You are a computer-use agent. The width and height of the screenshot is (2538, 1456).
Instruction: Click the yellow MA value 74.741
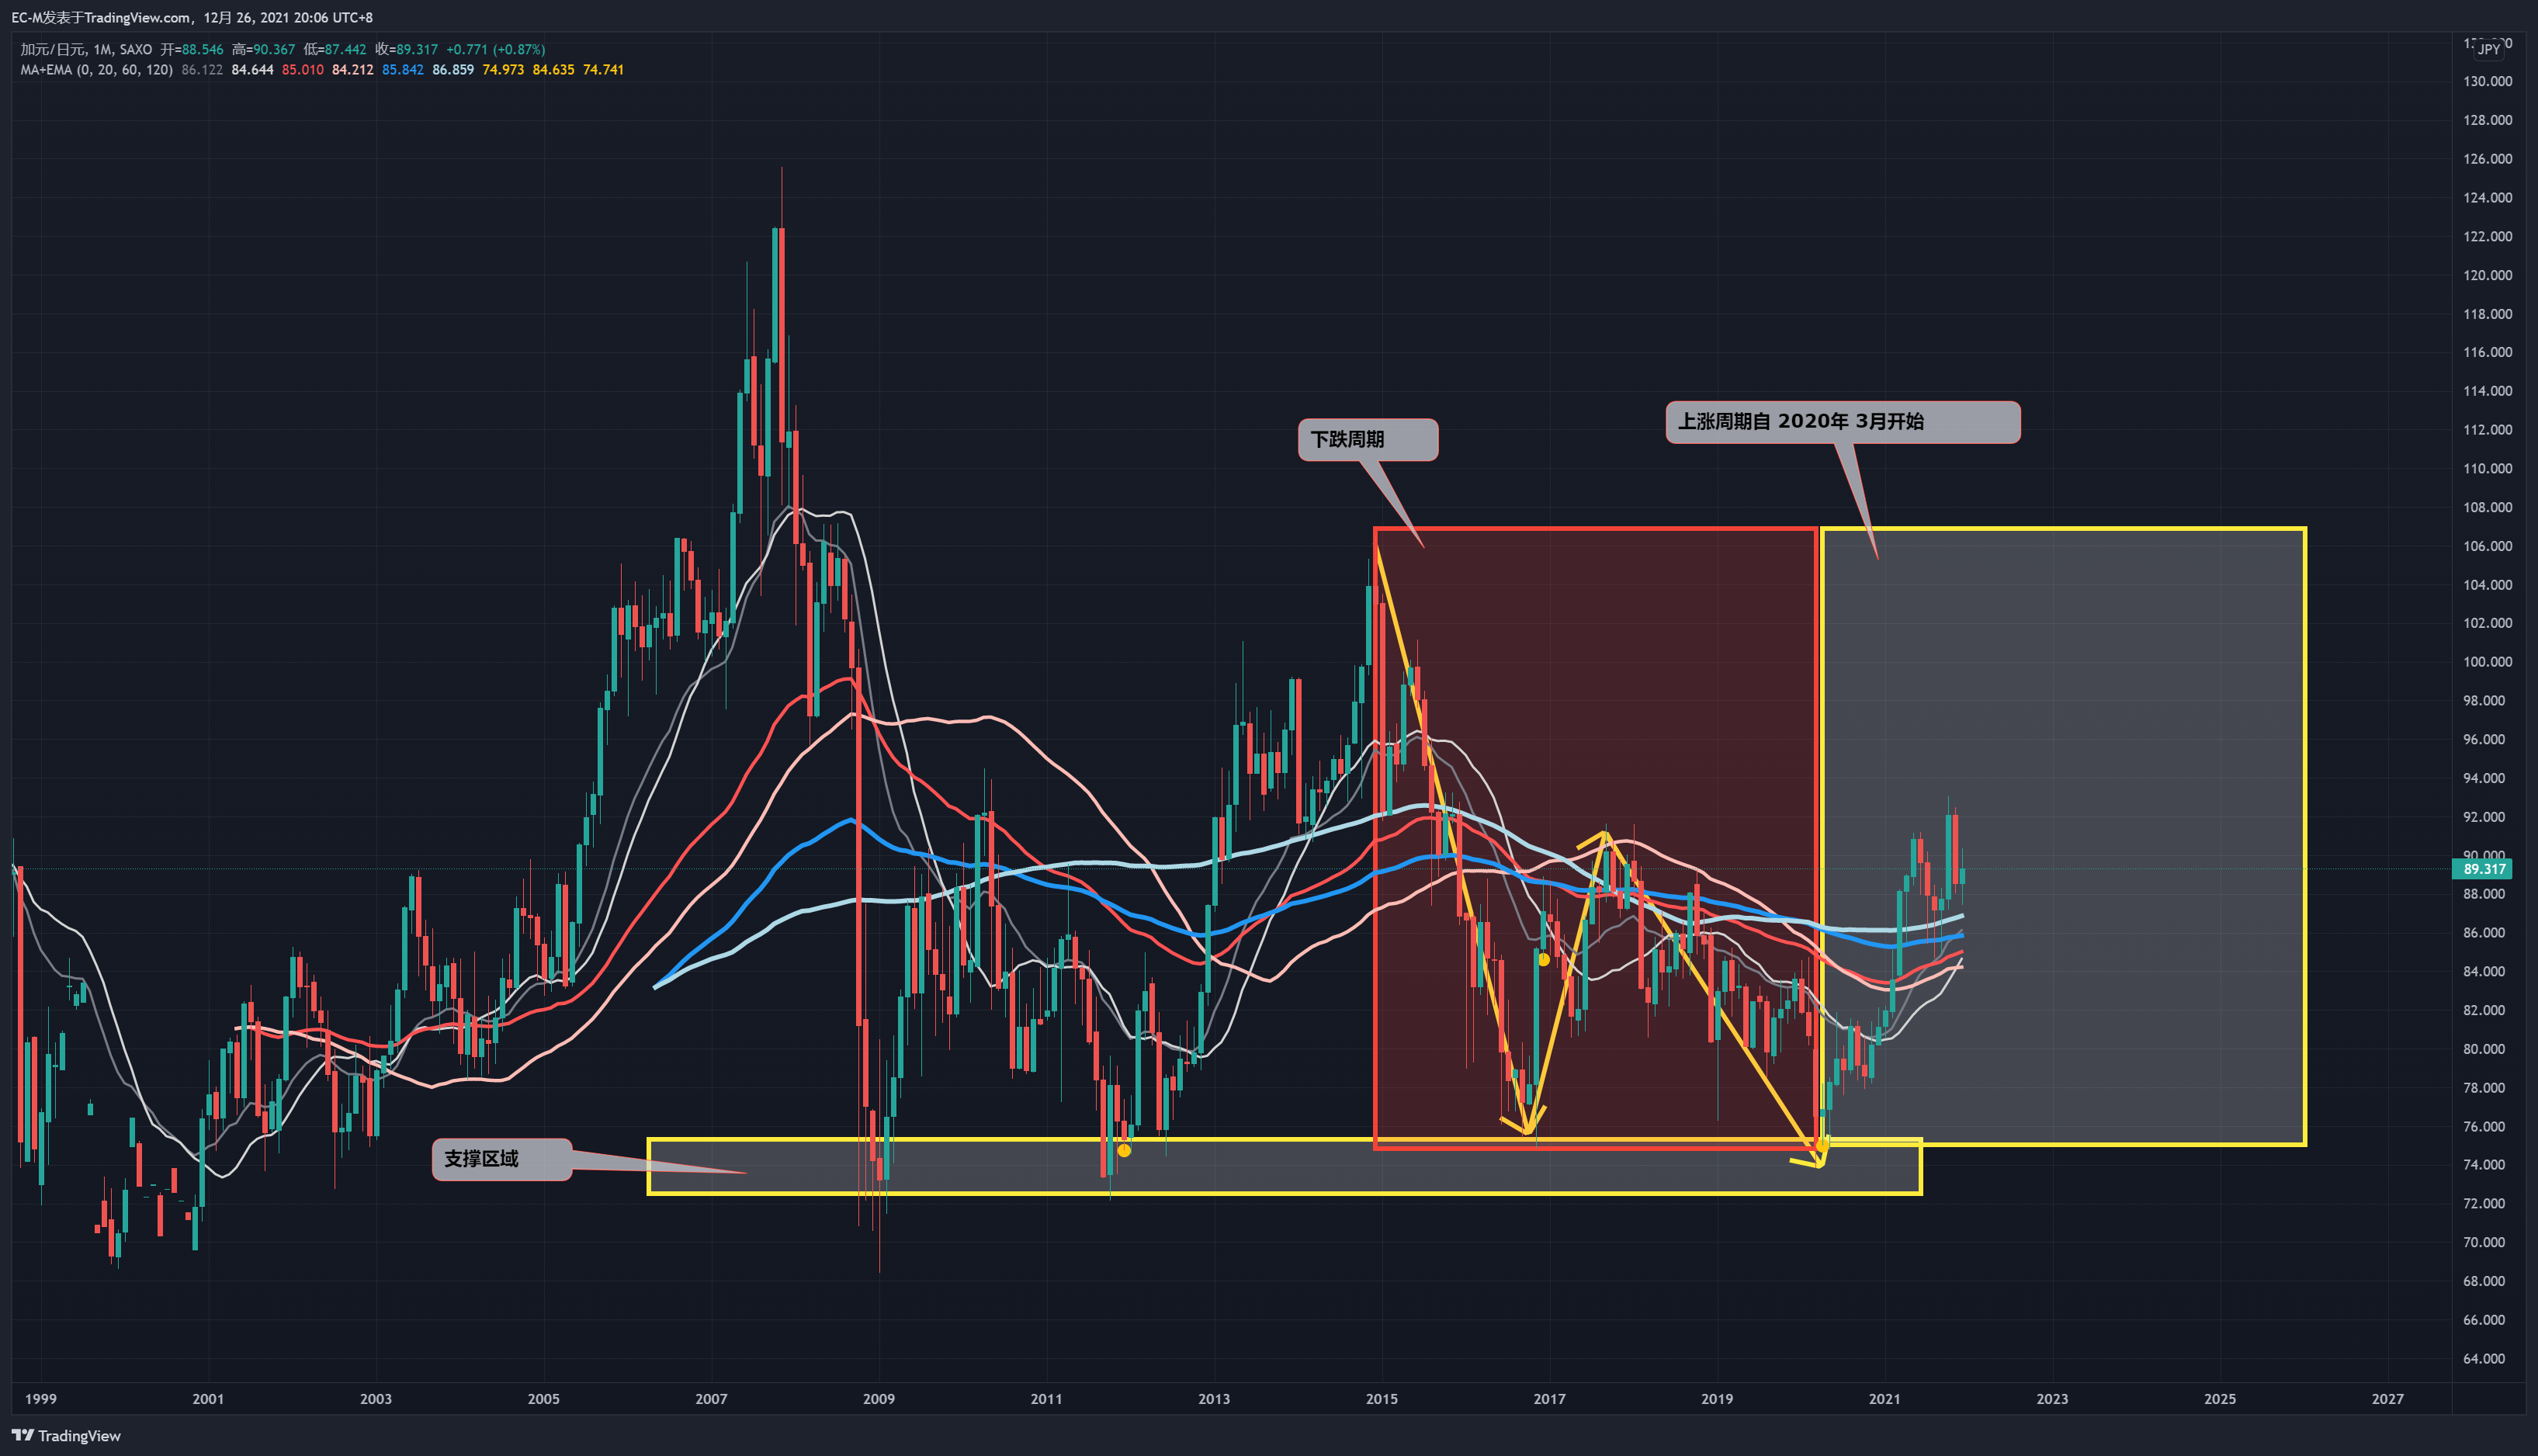pyautogui.click(x=603, y=70)
